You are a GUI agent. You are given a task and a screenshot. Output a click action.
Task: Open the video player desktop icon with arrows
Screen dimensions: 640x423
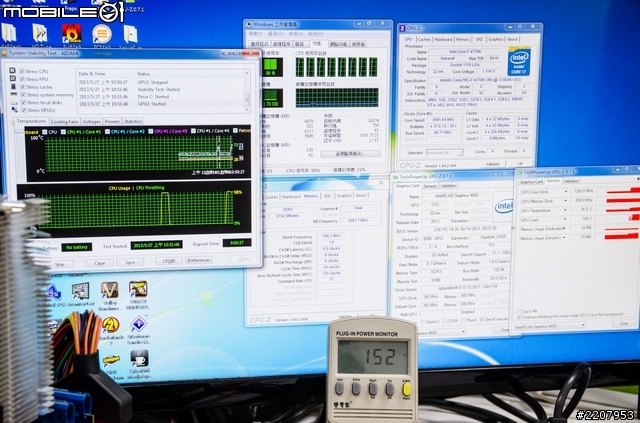pyautogui.click(x=40, y=33)
